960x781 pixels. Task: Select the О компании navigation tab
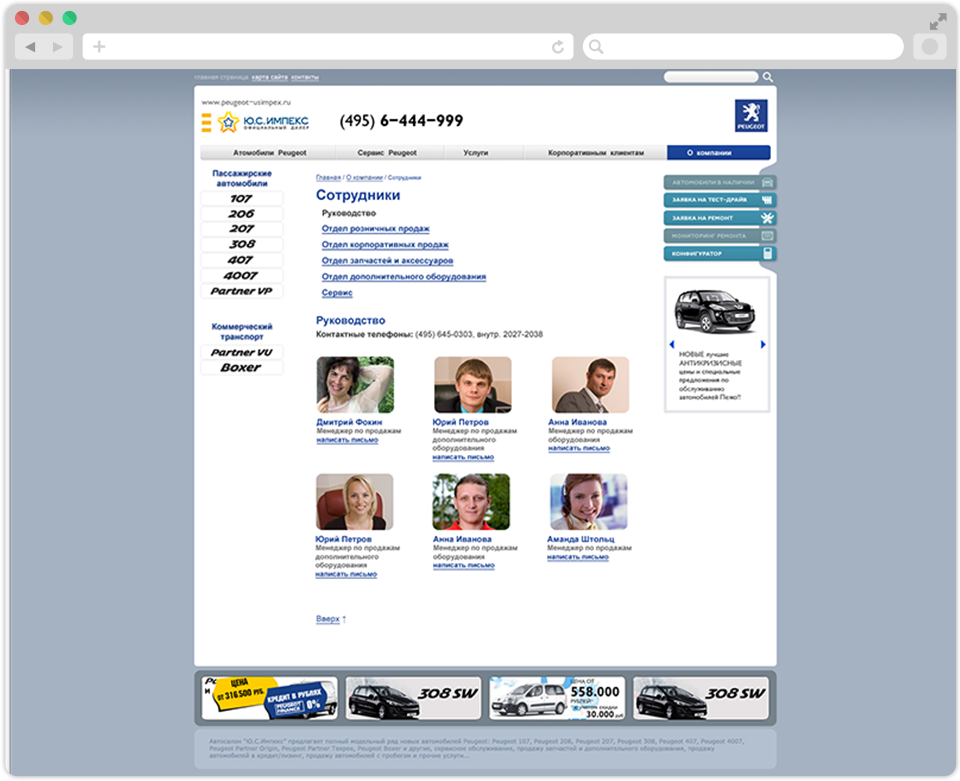[718, 152]
